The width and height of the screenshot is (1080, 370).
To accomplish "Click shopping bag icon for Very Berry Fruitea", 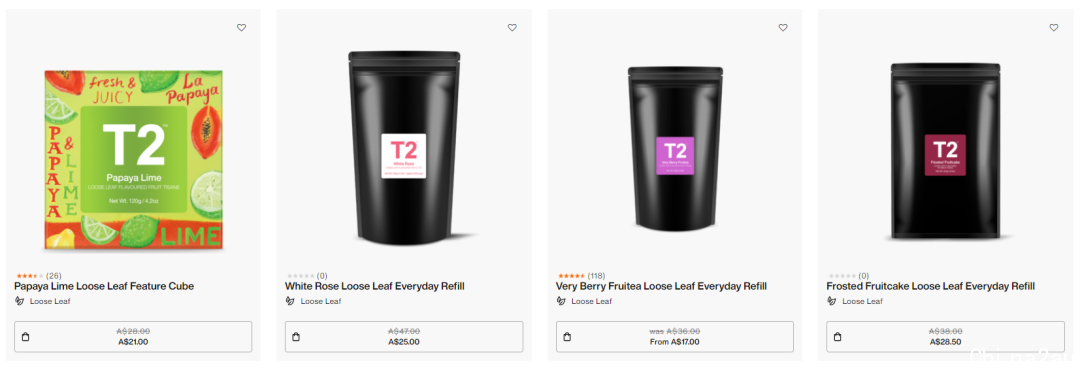I will pos(567,337).
